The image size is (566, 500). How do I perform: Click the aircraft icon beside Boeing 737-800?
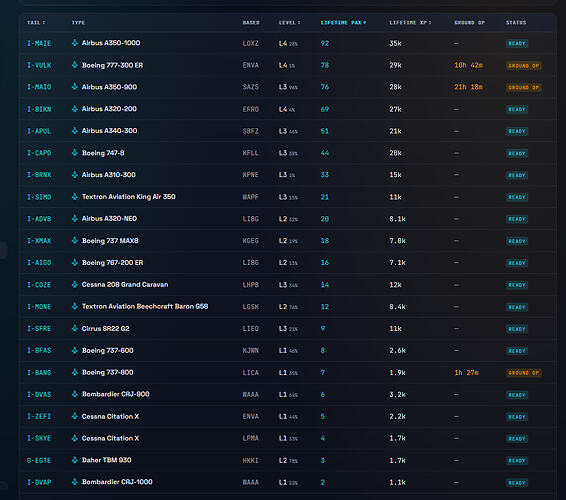click(x=75, y=372)
